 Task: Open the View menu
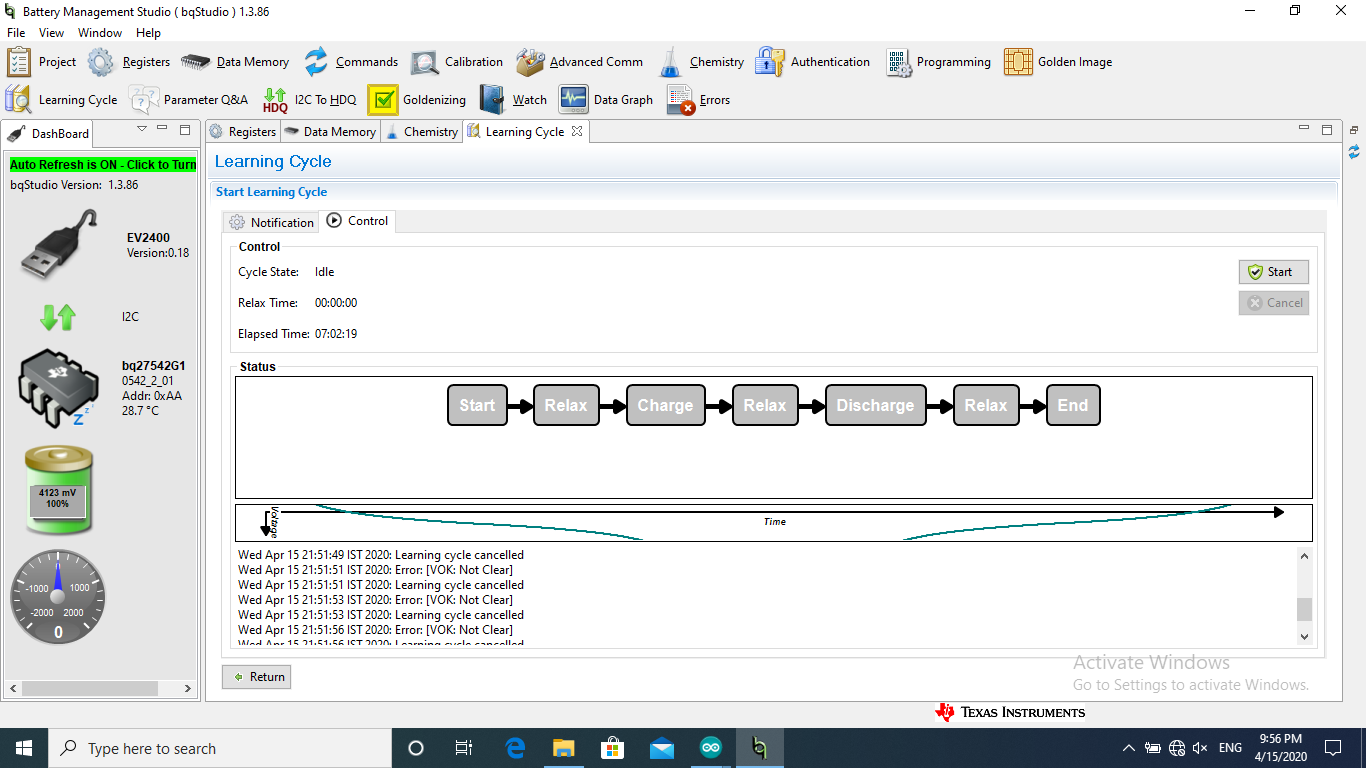tap(51, 33)
